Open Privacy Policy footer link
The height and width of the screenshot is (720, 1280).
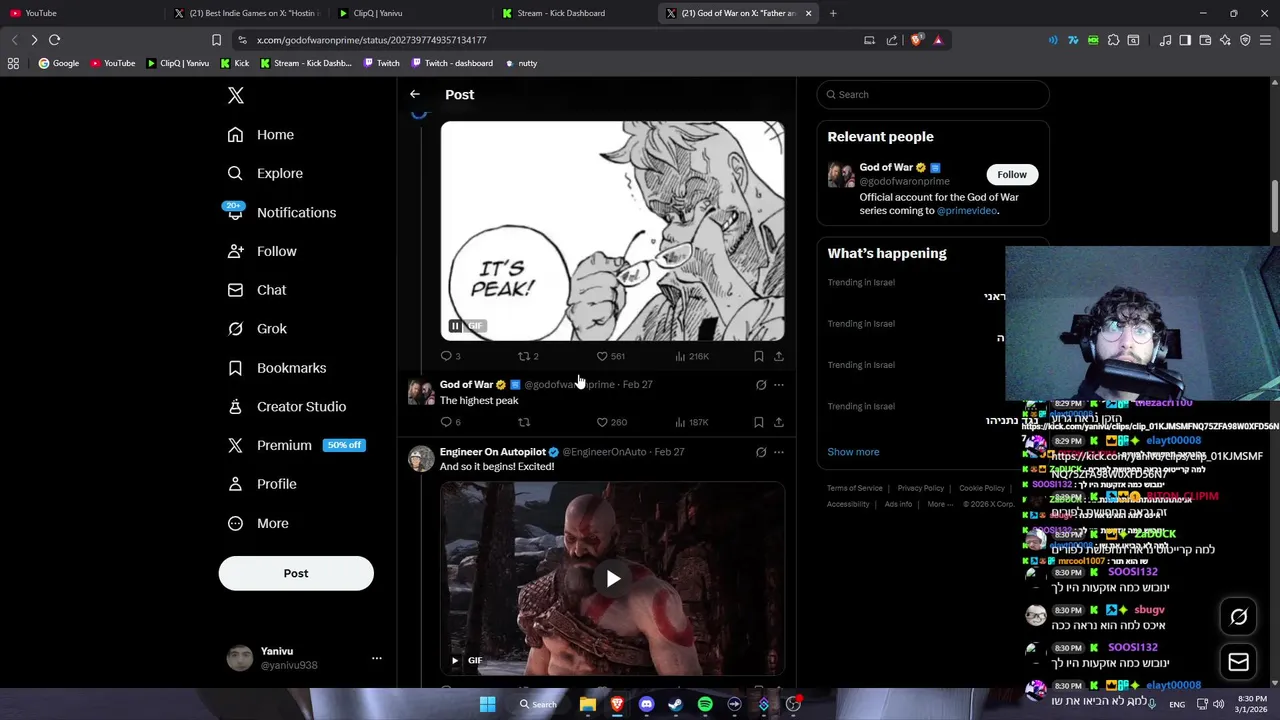click(921, 488)
